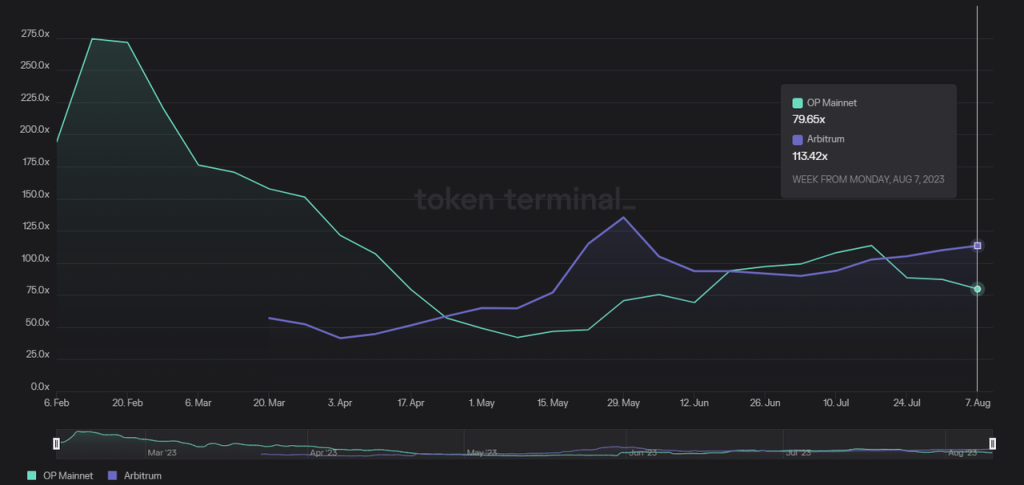Click the purple Arbitrum swatch in tooltip
Viewport: 1024px width, 485px height.
797,139
